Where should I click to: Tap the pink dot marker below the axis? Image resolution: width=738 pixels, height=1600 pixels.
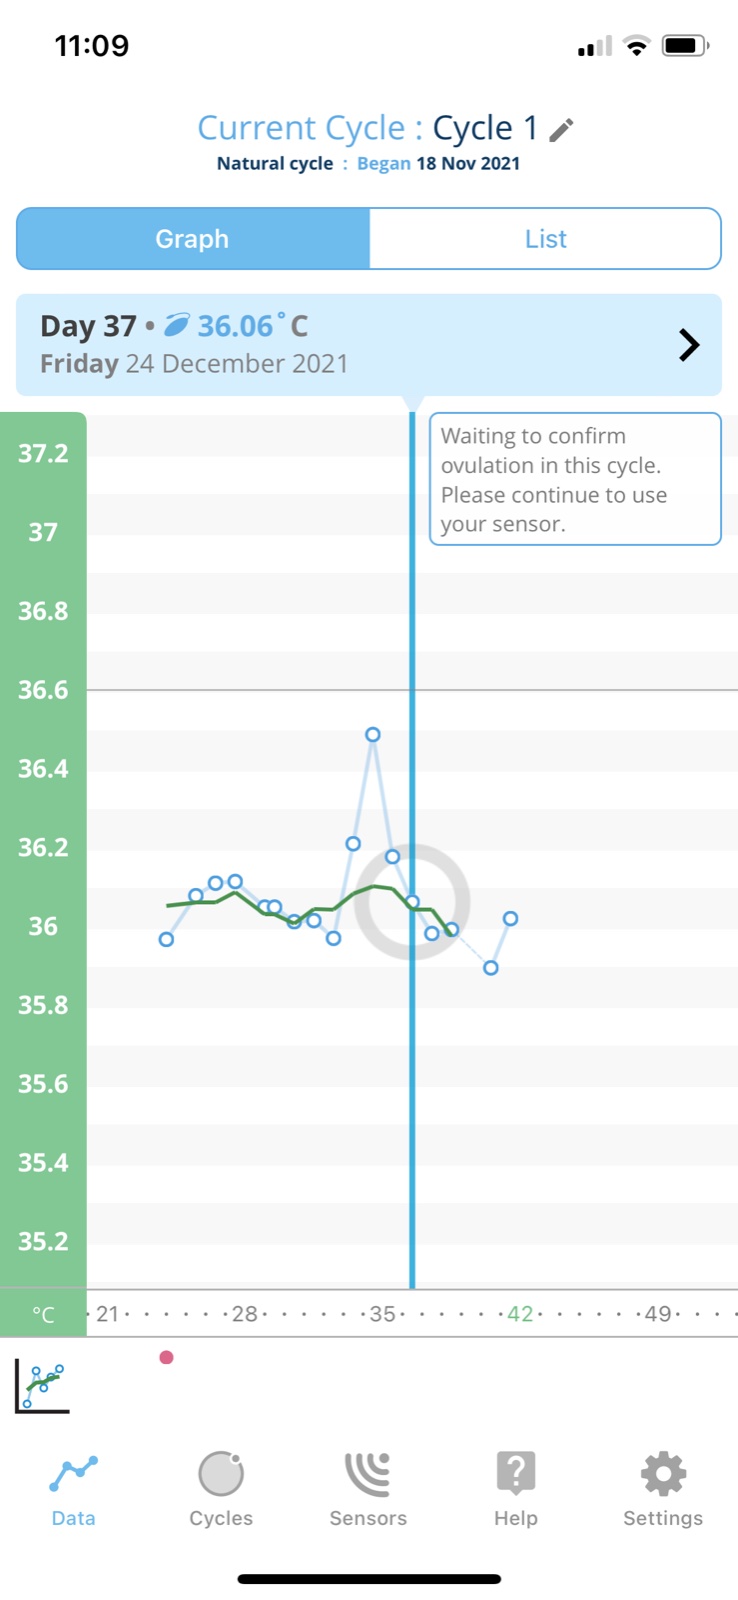[166, 1357]
